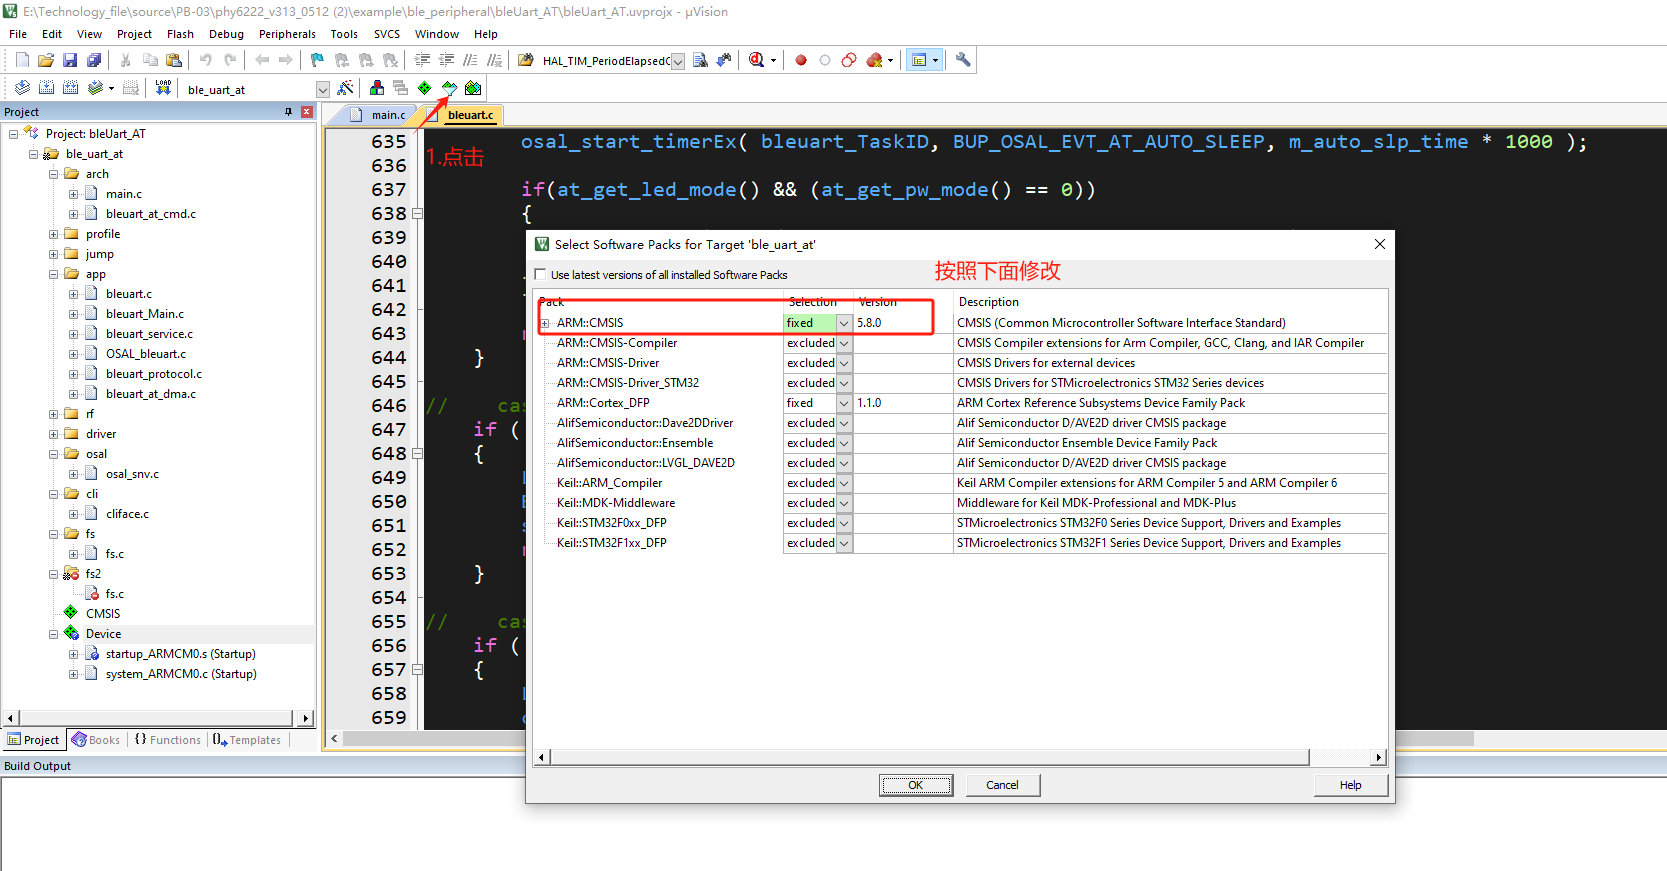Open the ble_uart_at target dropdown

[x=322, y=90]
